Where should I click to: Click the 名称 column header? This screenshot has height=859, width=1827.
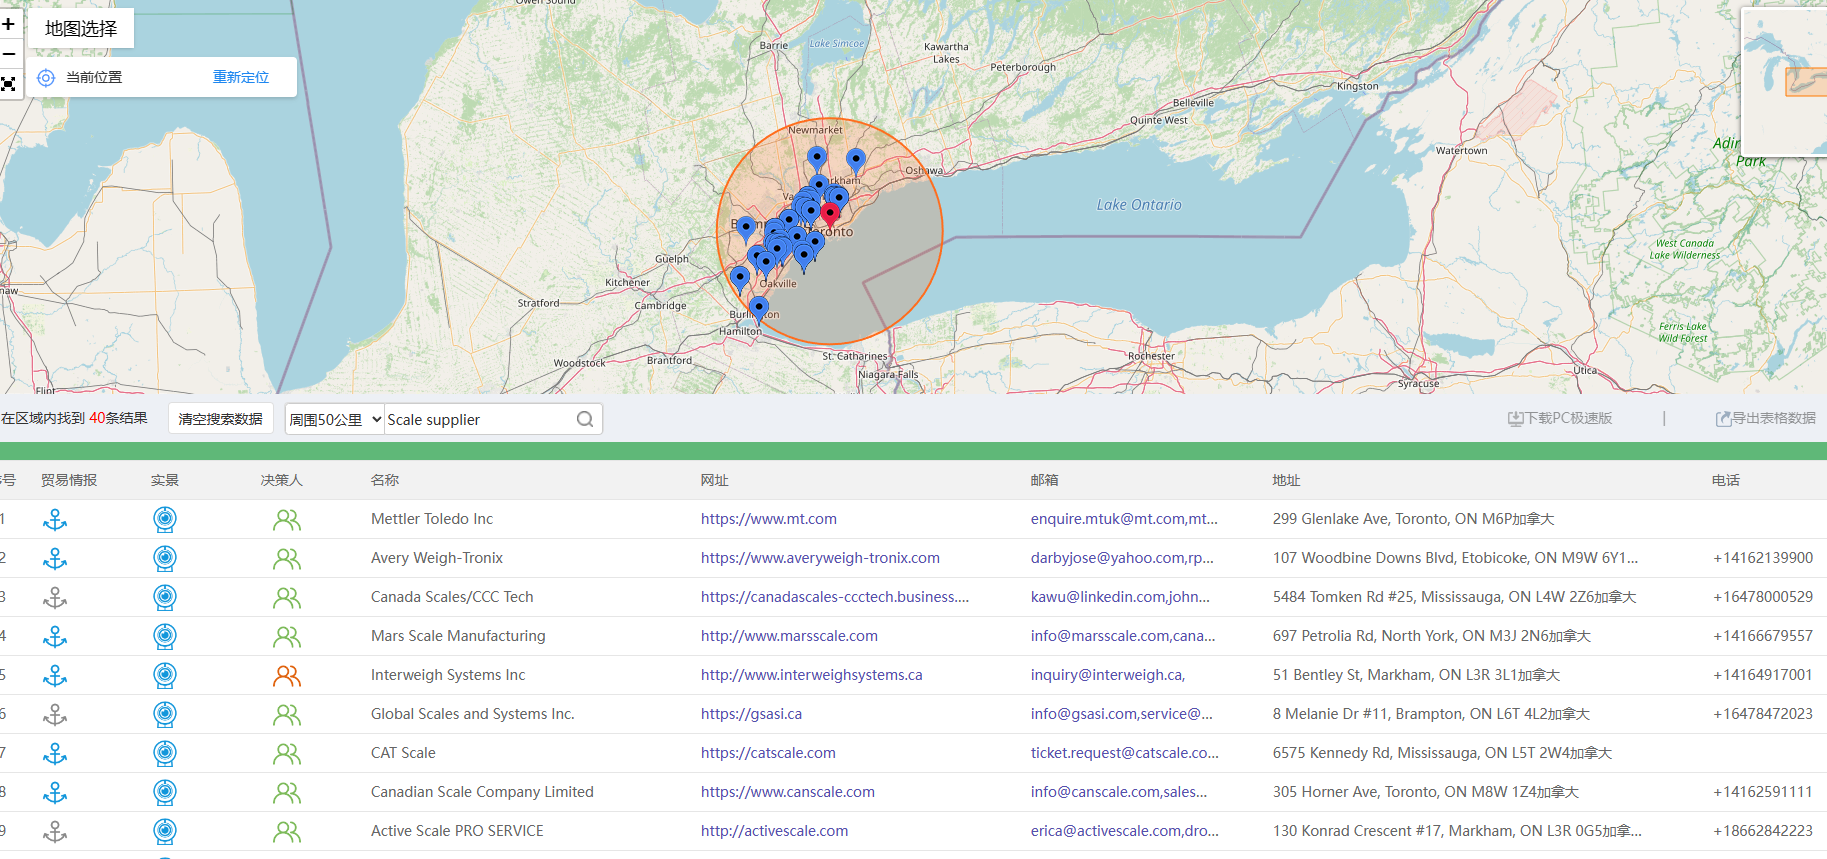[x=385, y=480]
